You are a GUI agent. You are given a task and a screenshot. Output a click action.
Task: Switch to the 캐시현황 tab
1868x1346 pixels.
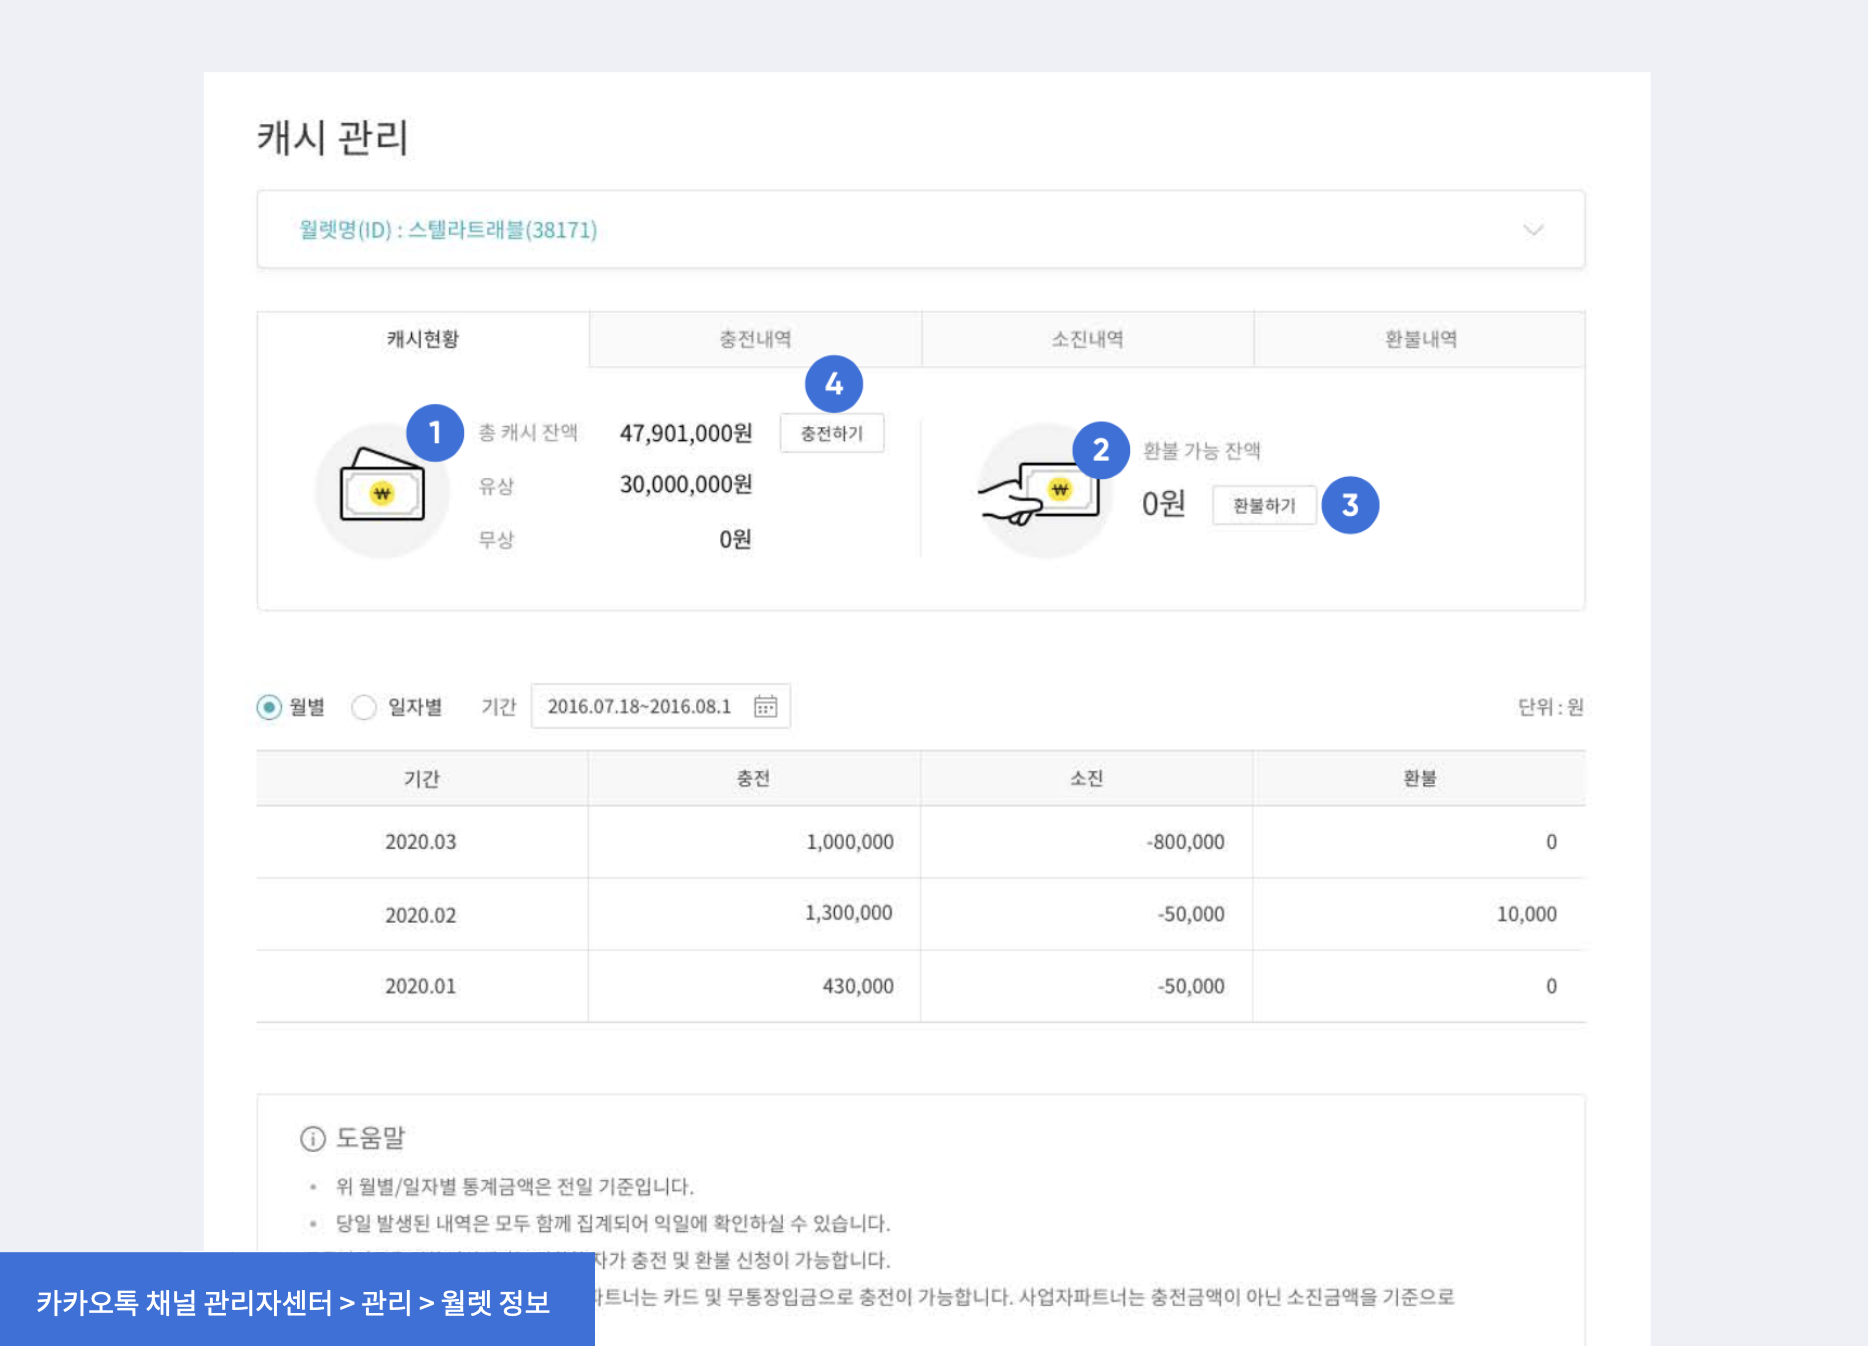(423, 339)
